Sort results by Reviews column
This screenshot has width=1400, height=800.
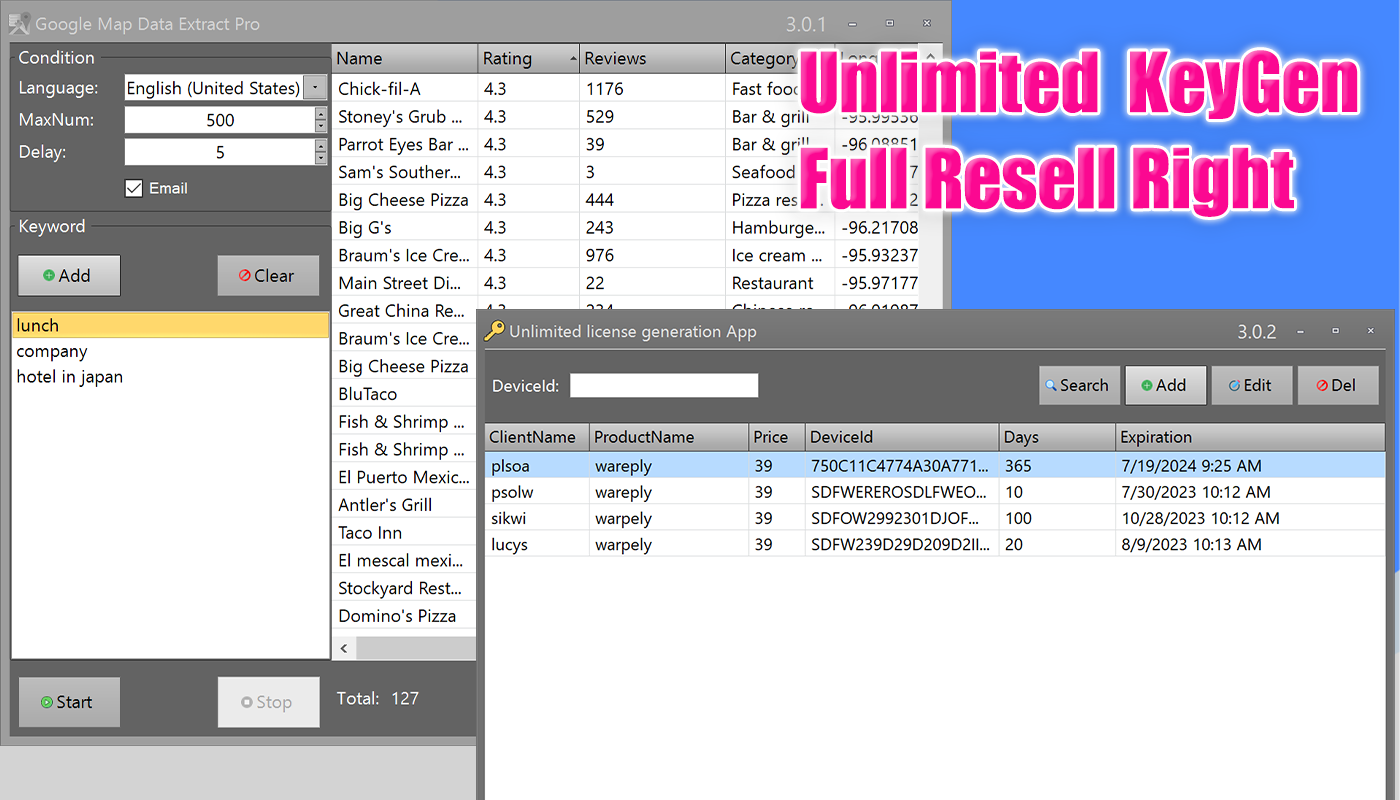pos(652,58)
